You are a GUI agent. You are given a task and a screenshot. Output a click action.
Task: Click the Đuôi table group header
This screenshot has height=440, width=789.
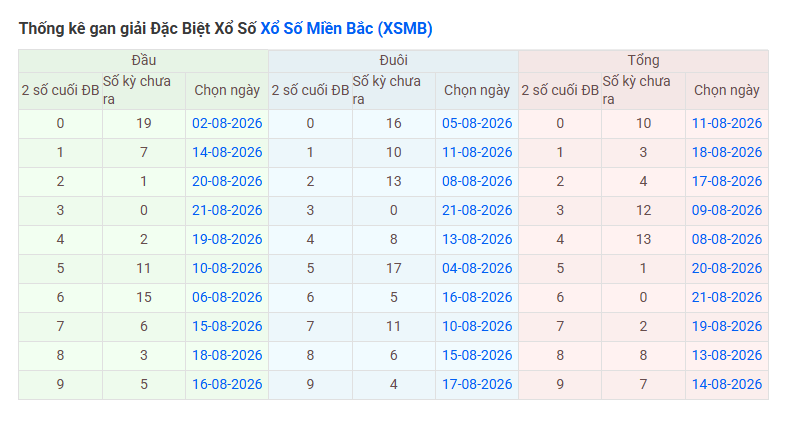(393, 61)
